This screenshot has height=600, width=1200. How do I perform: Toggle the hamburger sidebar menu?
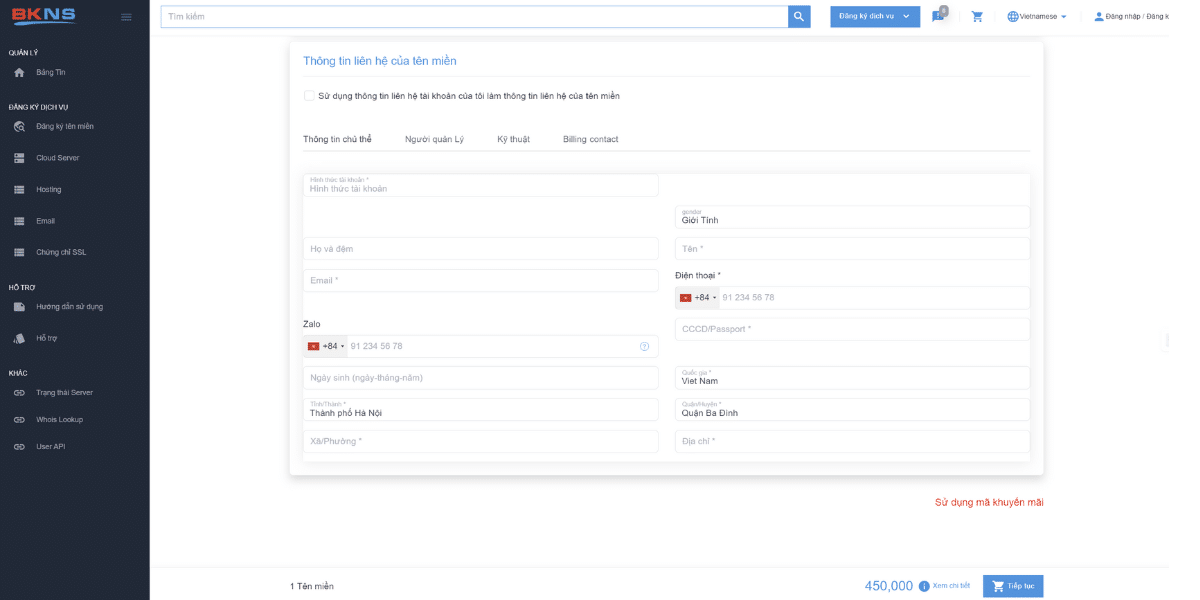tap(126, 17)
